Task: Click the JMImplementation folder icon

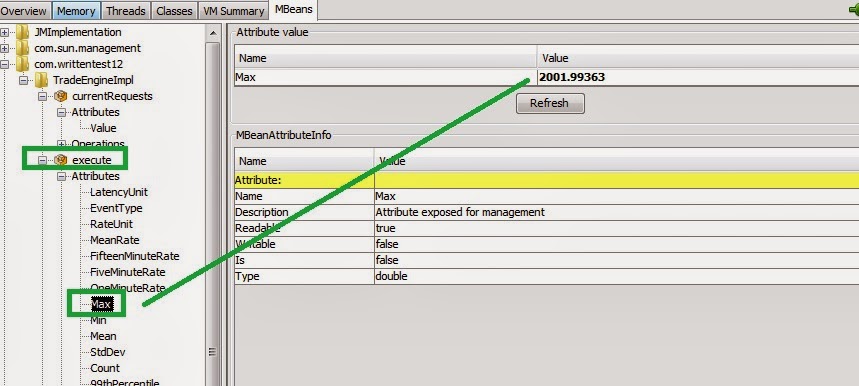Action: pos(22,32)
